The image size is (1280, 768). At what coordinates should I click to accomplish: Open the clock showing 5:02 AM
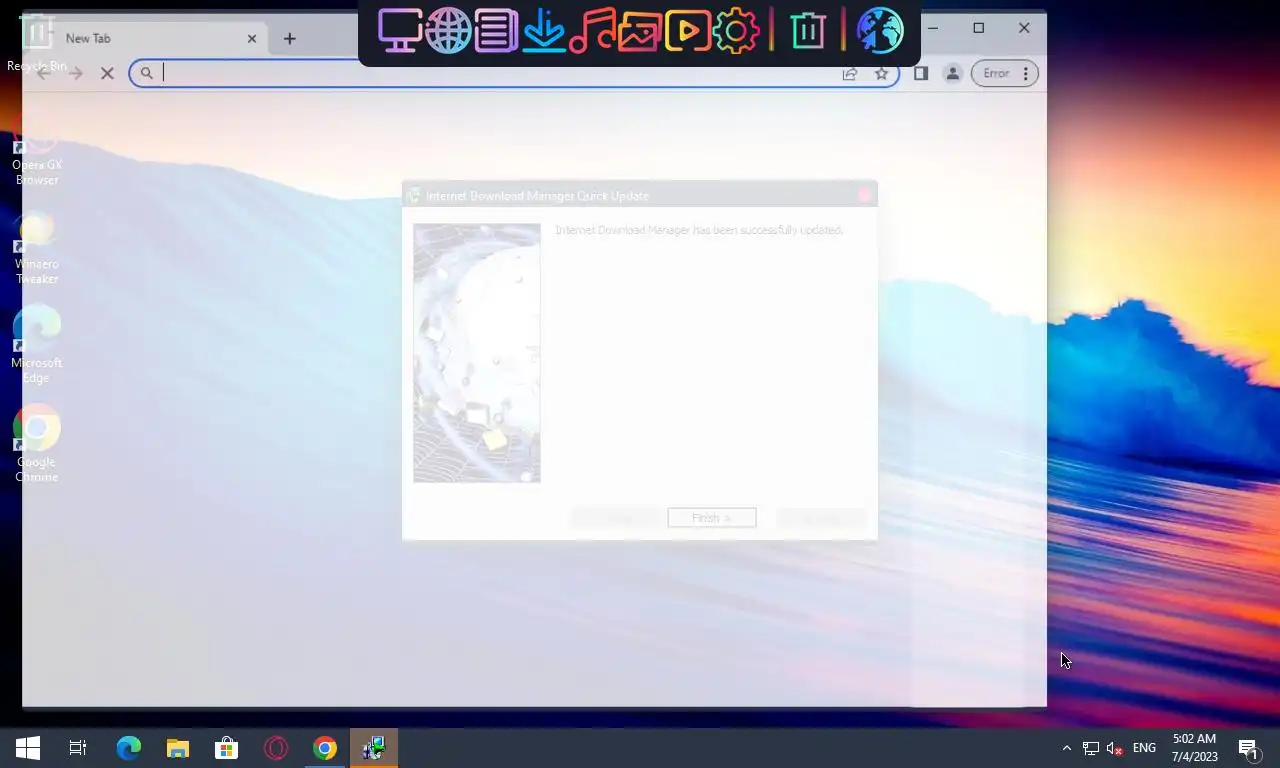click(1195, 747)
